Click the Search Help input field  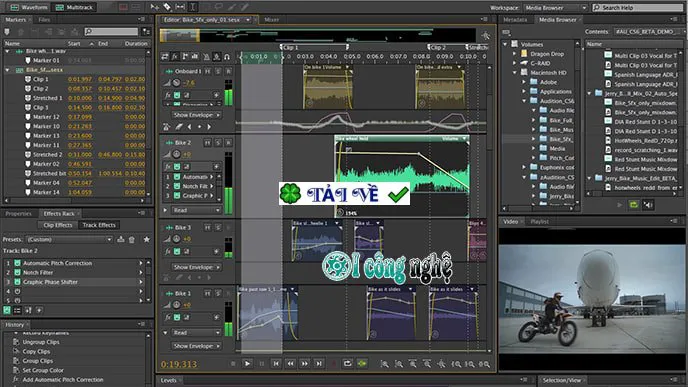point(638,7)
